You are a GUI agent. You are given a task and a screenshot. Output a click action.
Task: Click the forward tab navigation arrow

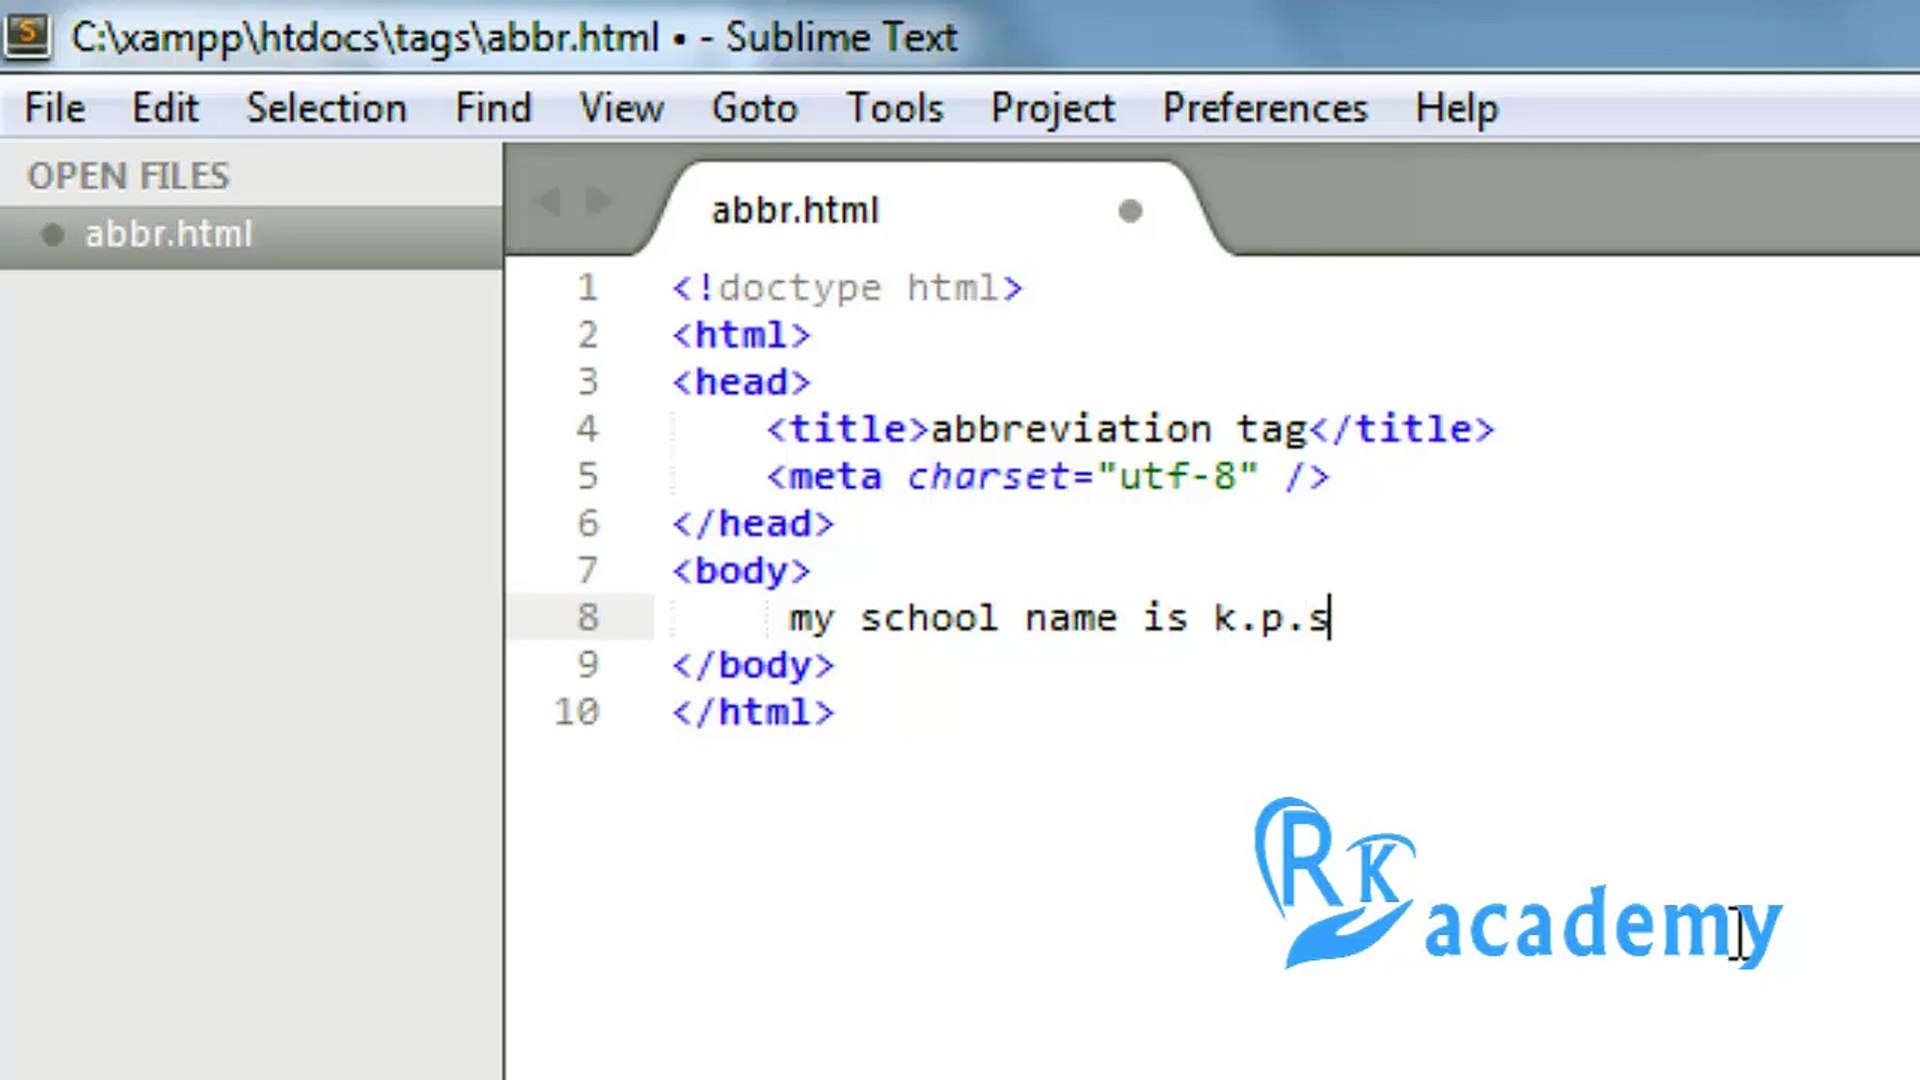[599, 202]
